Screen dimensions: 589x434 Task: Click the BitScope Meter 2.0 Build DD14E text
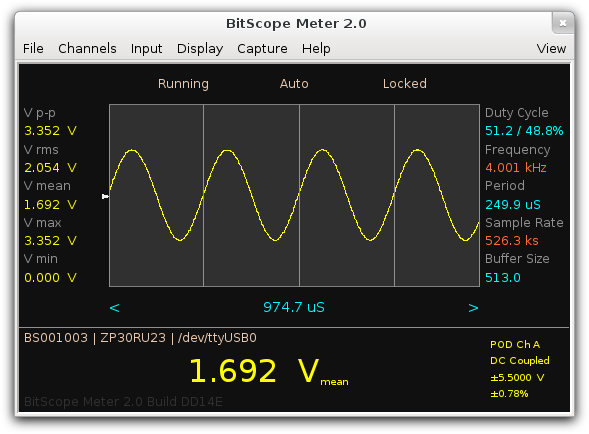point(123,402)
